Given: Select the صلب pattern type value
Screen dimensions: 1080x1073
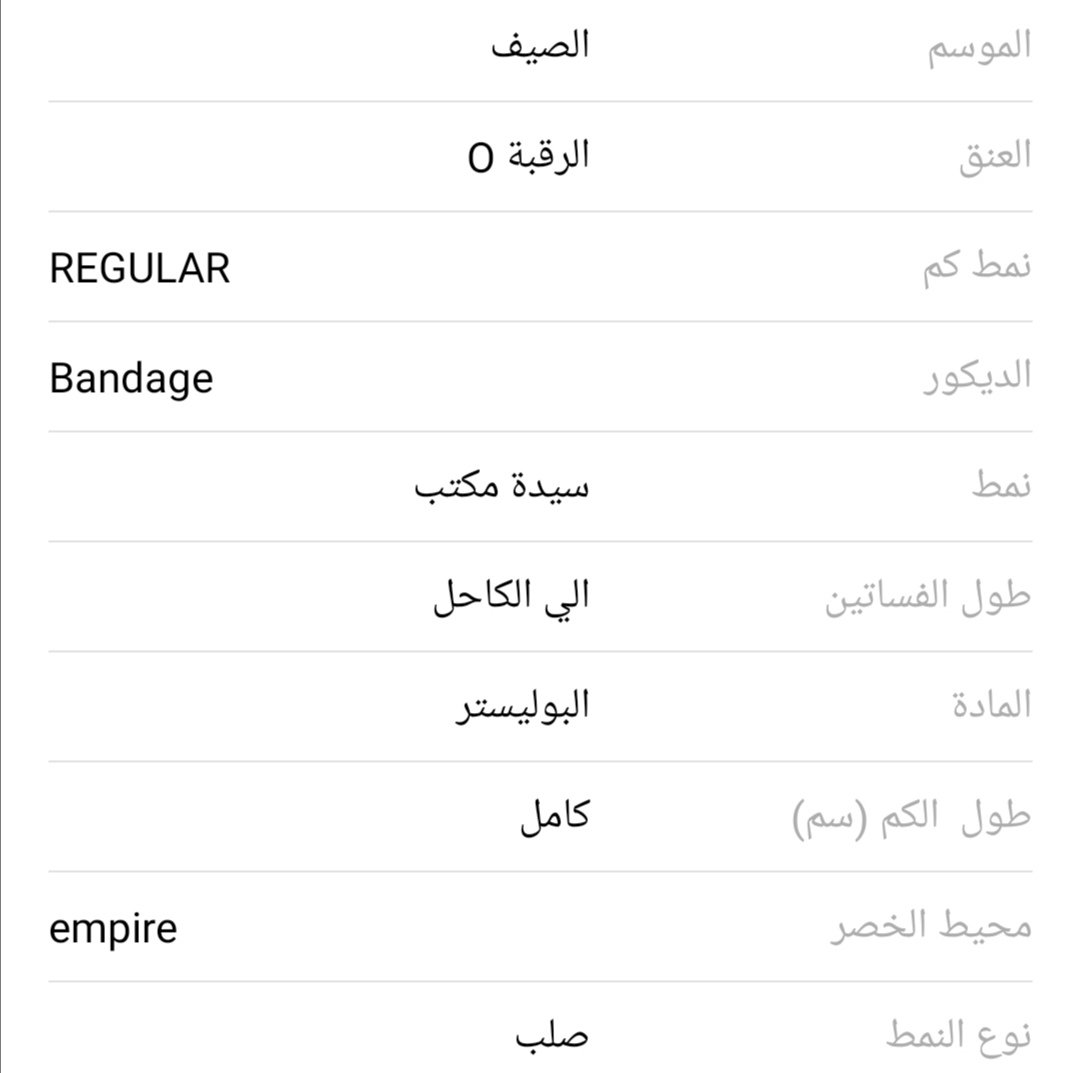Looking at the screenshot, I should click(x=552, y=1037).
